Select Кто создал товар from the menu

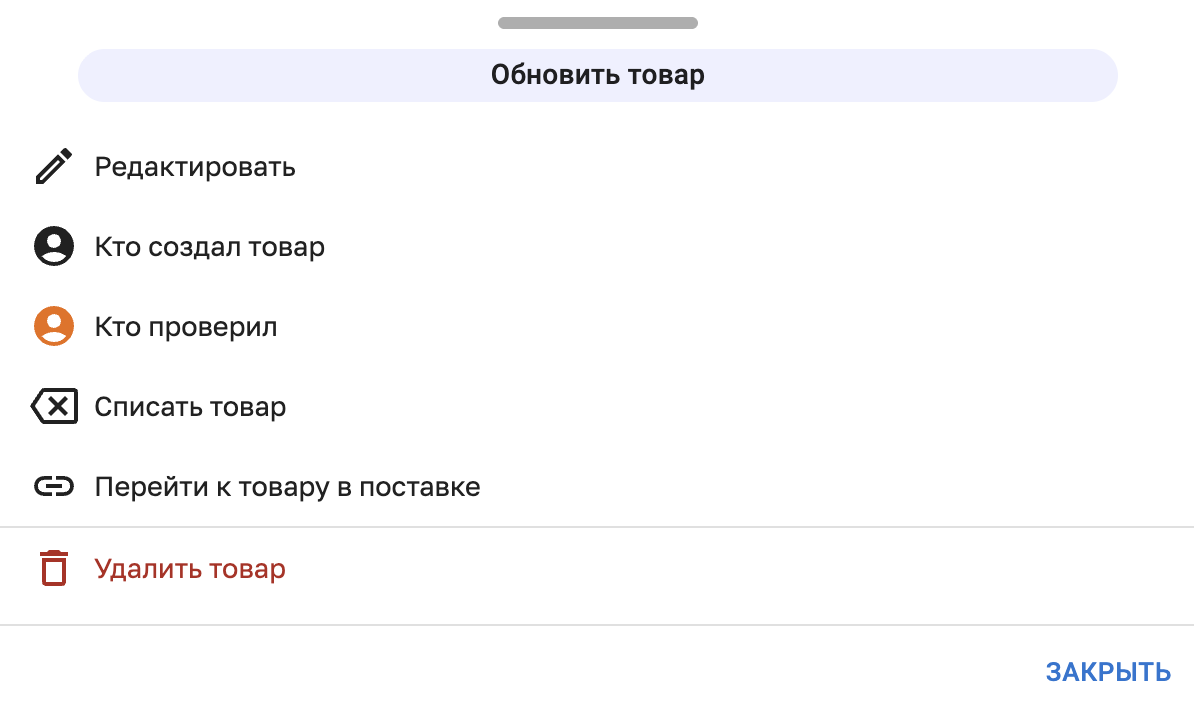tap(209, 247)
